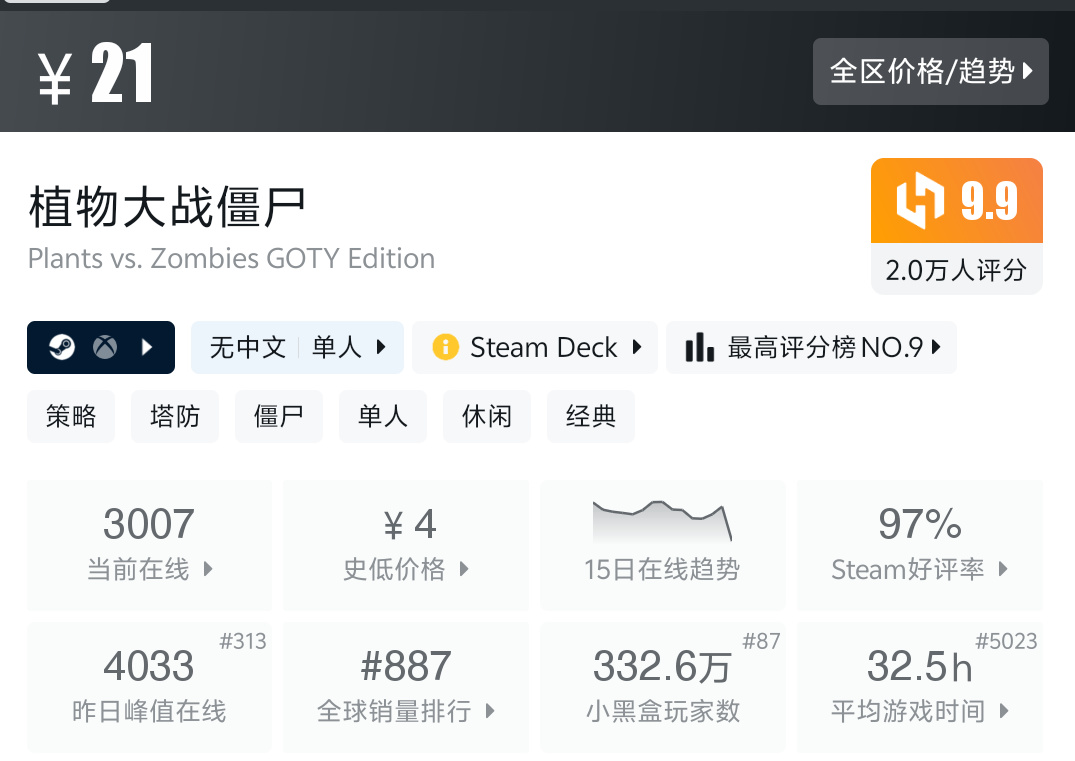Open the 史低价格 ¥4 stat card
The width and height of the screenshot is (1075, 761).
point(406,545)
